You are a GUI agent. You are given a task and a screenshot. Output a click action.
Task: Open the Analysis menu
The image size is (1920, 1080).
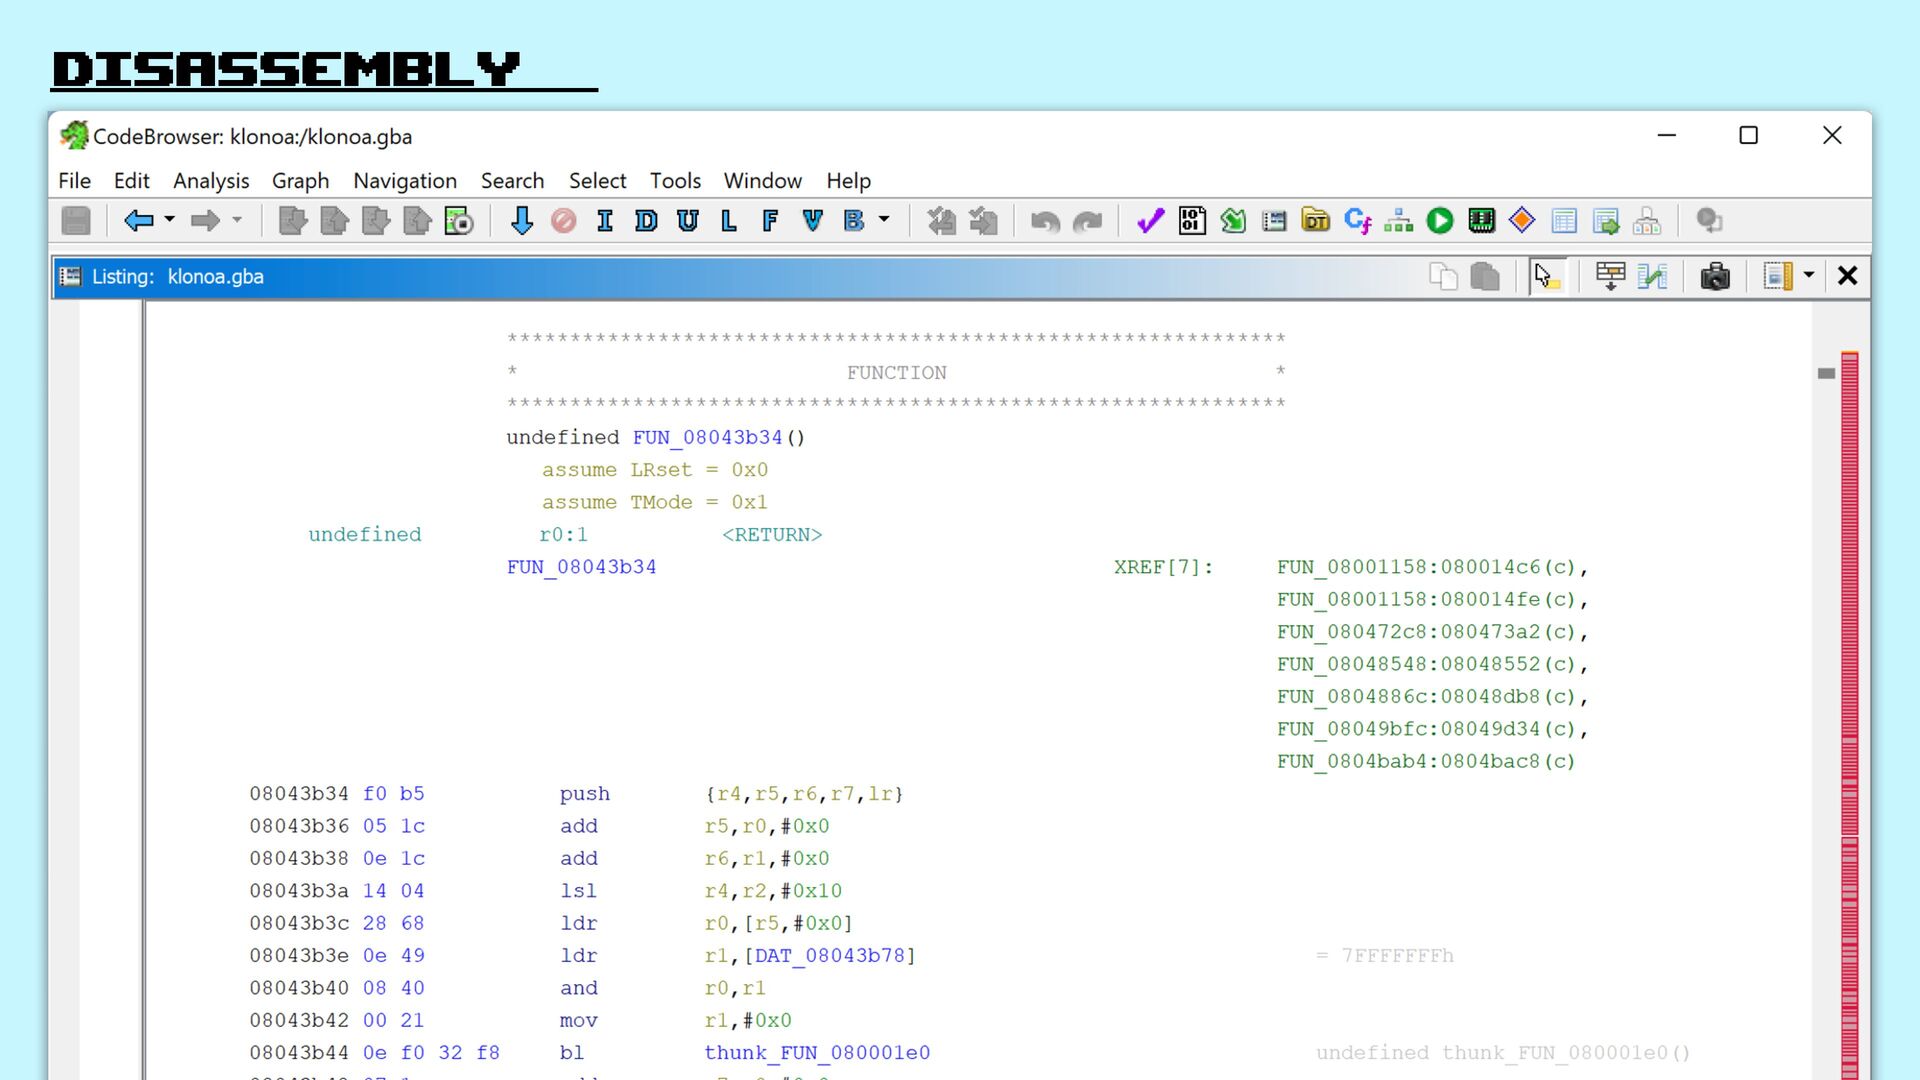click(210, 181)
